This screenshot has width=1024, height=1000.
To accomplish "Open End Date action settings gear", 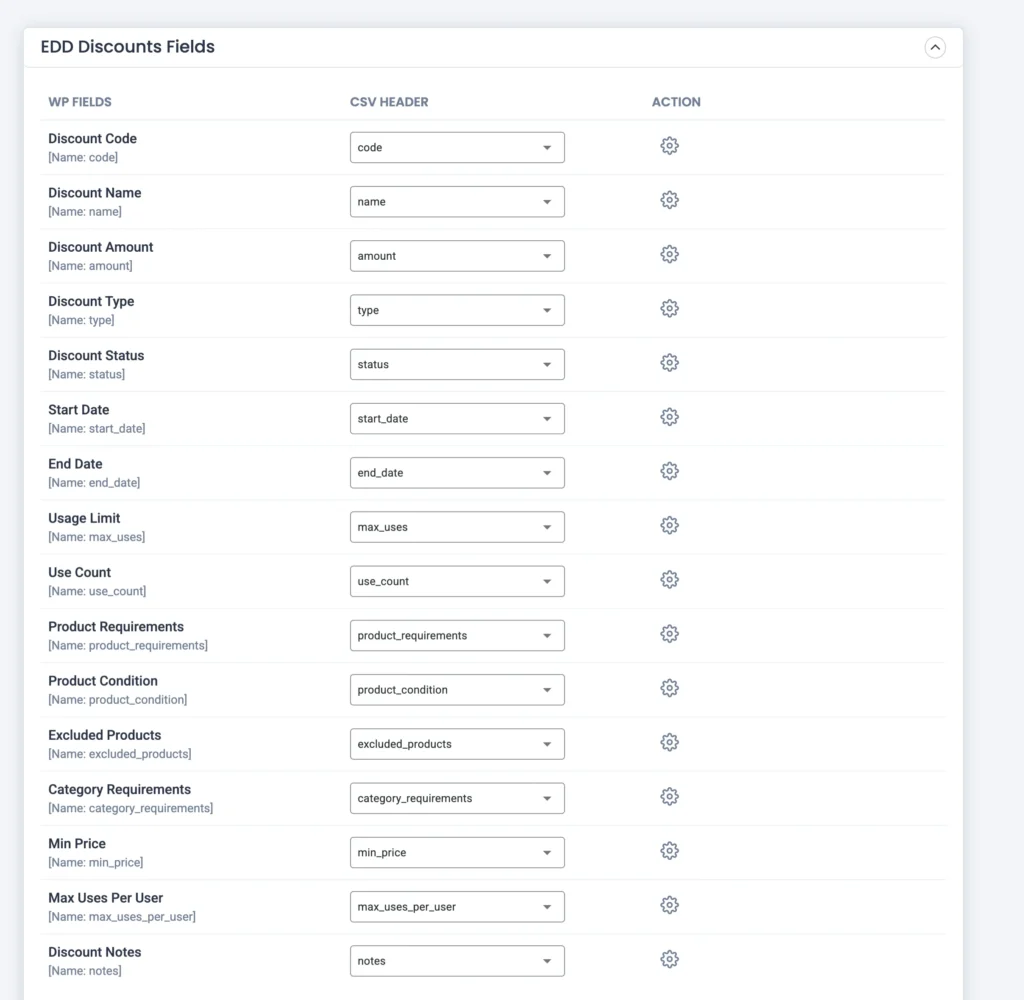I will pyautogui.click(x=669, y=471).
